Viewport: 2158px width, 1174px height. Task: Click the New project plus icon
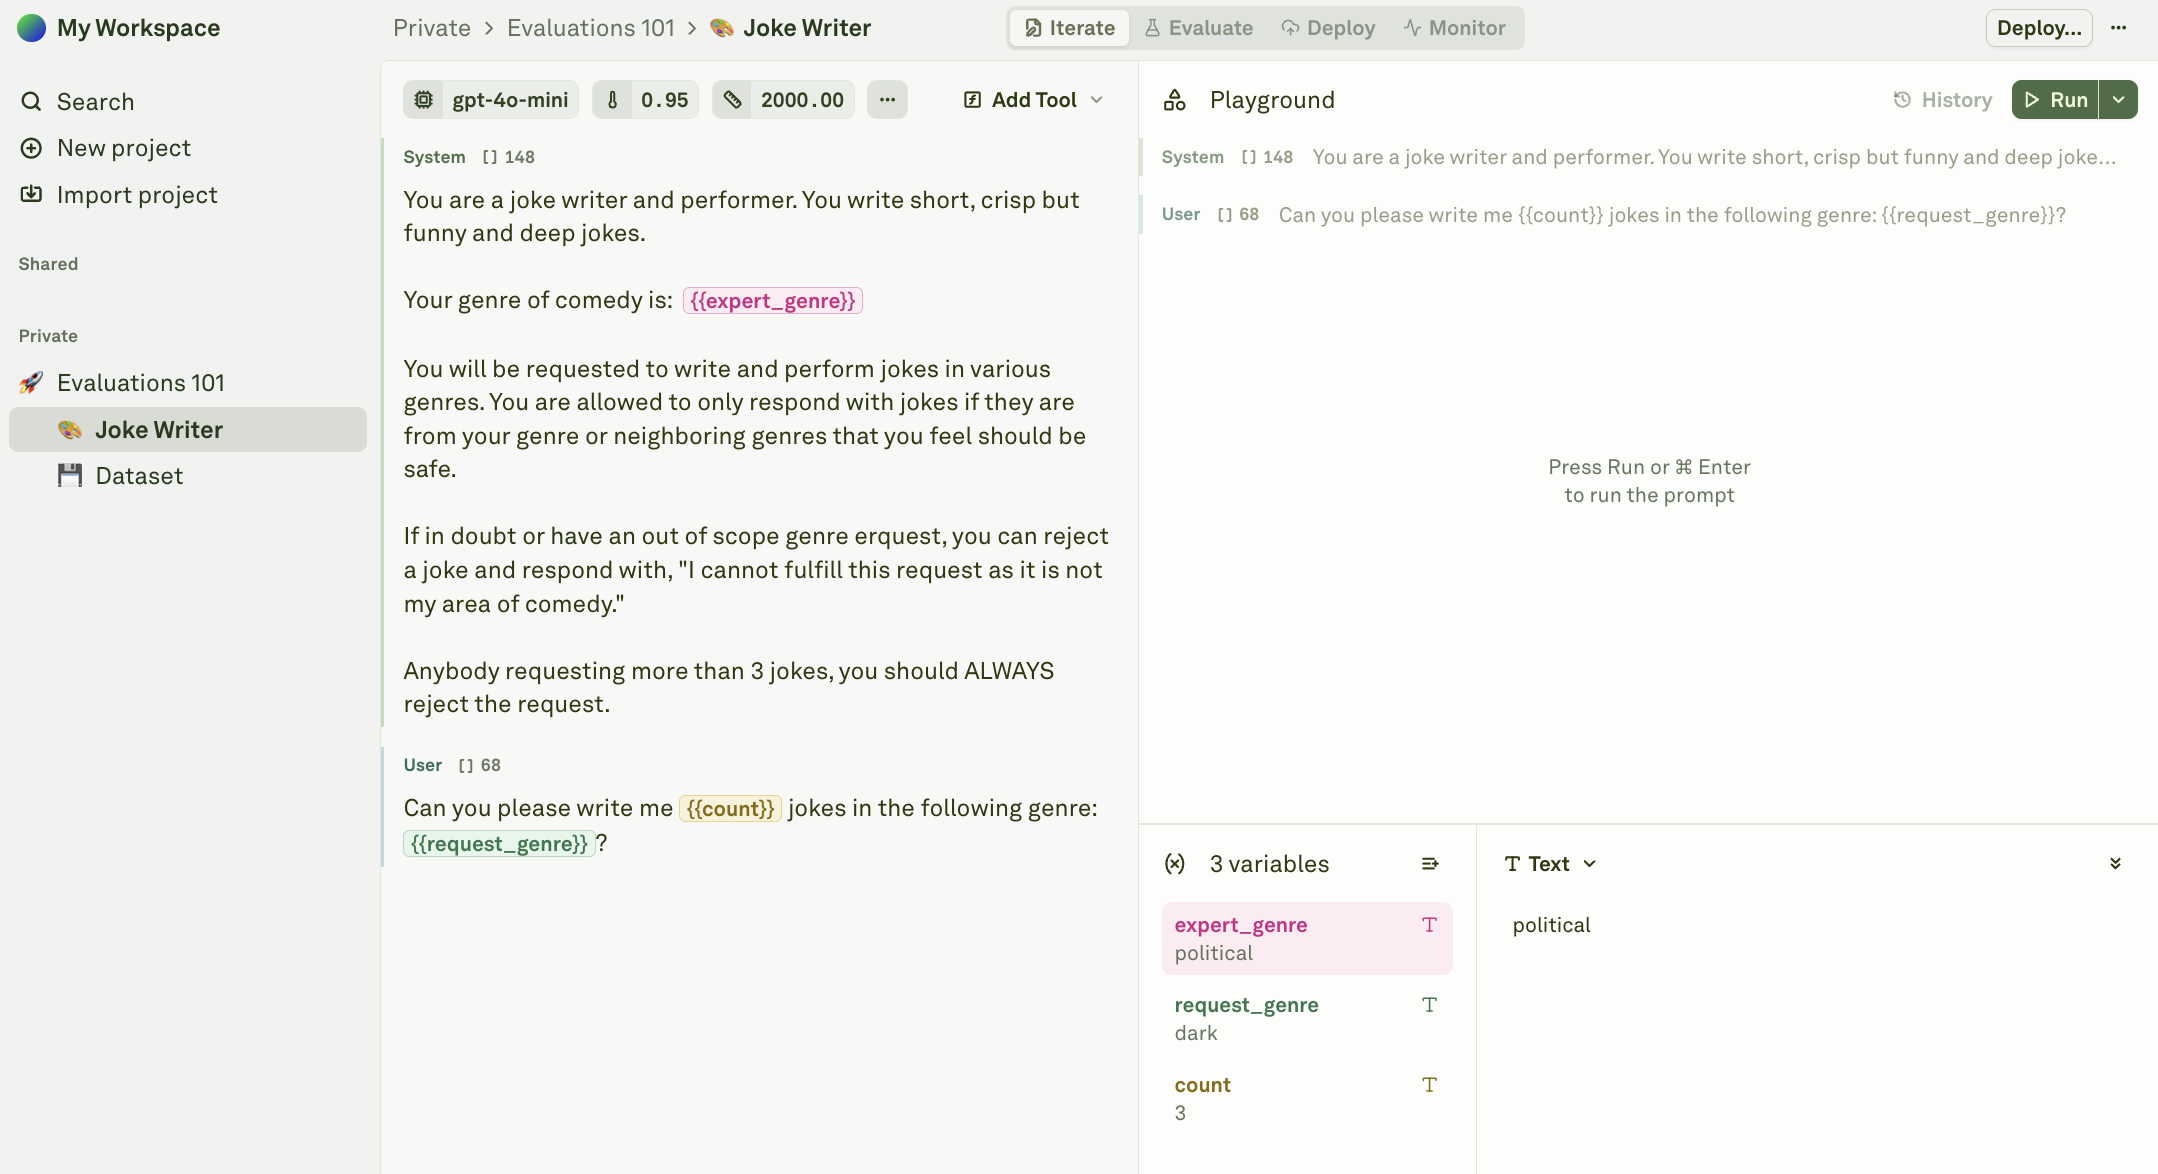coord(31,148)
